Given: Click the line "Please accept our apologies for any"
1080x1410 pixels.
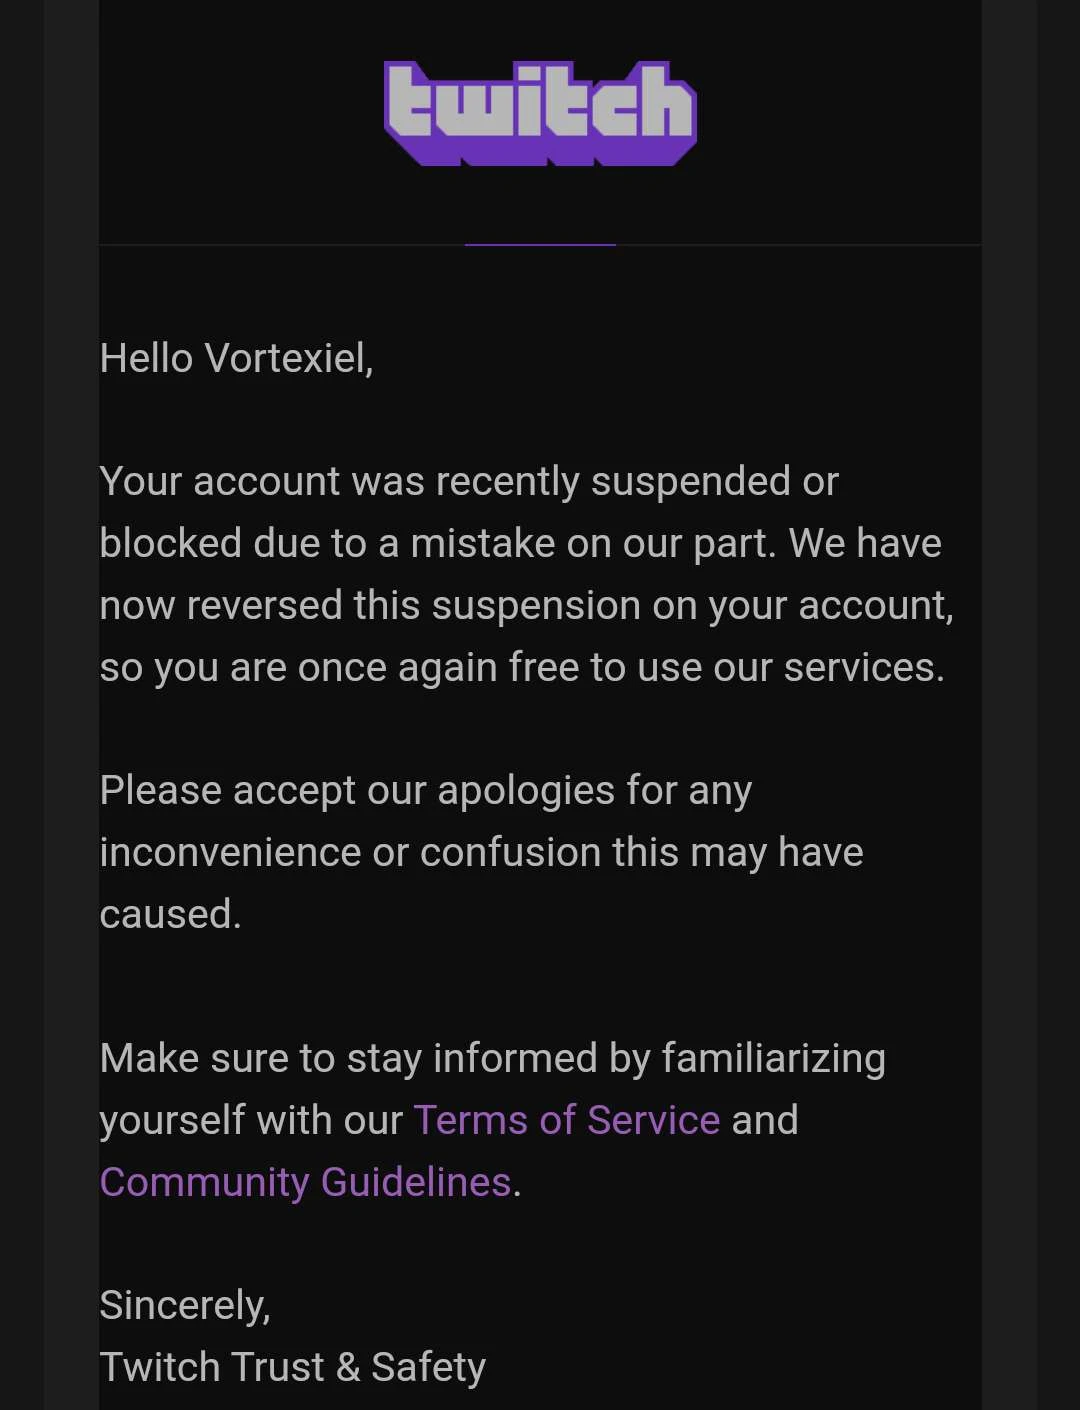Looking at the screenshot, I should (x=426, y=791).
